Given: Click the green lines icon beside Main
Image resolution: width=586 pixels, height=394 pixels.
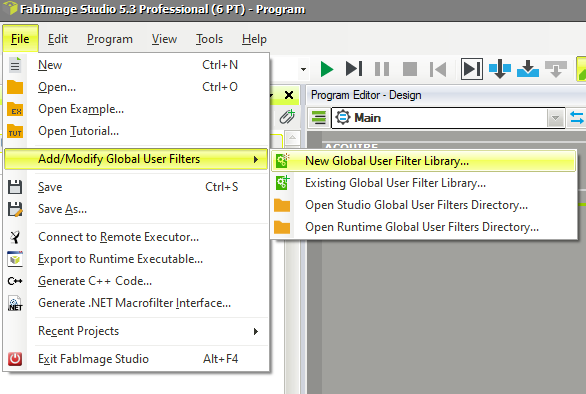Looking at the screenshot, I should [x=318, y=118].
